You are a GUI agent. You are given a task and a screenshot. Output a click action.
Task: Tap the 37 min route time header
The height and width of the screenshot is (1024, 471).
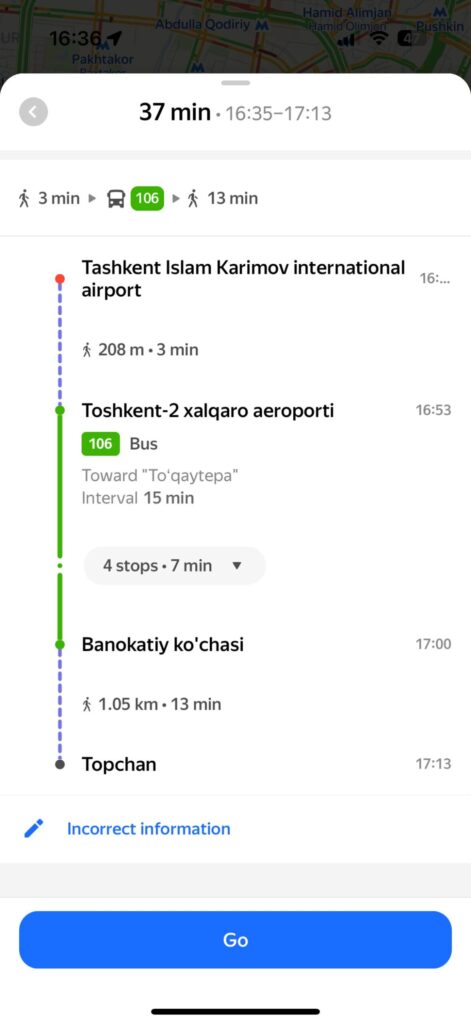click(174, 112)
